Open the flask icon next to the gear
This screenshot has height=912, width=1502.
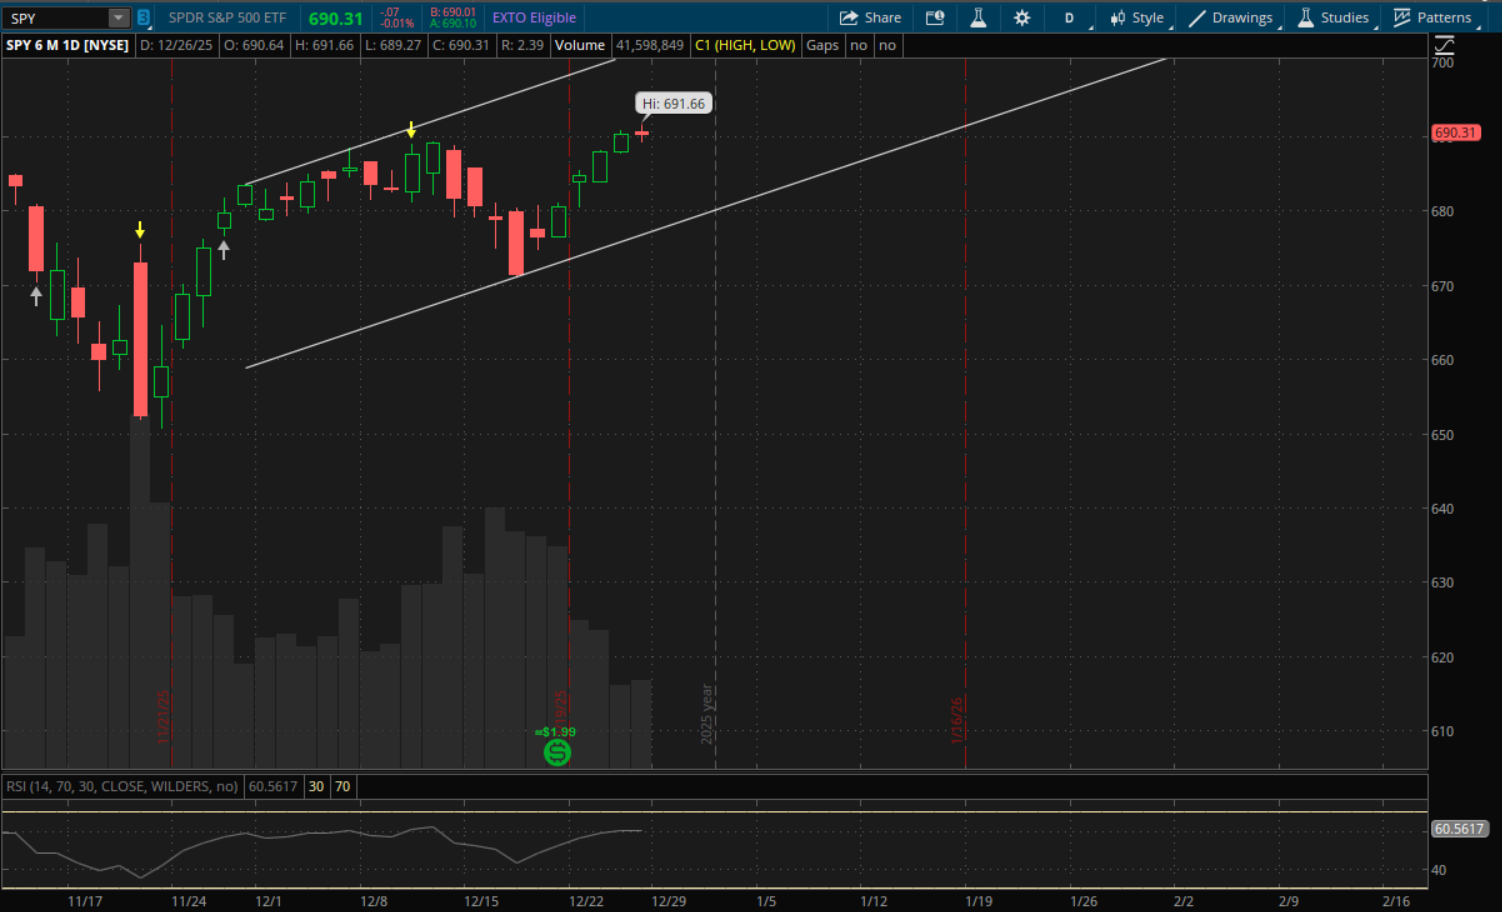[978, 18]
